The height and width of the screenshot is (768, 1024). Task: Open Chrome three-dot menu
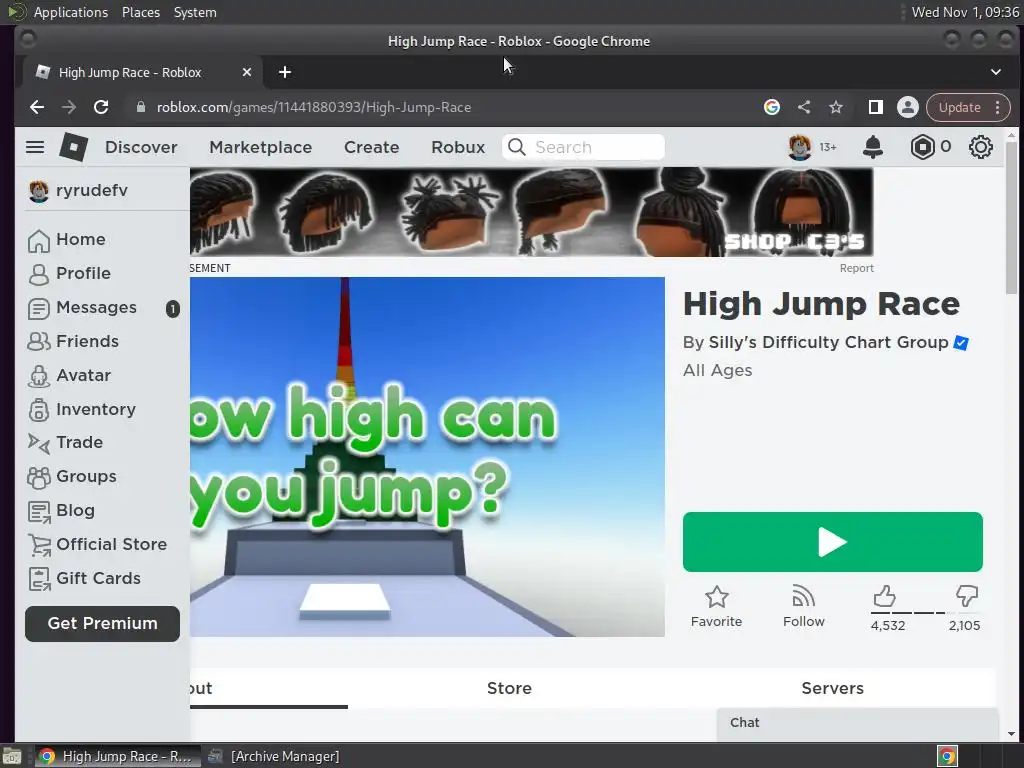click(997, 107)
